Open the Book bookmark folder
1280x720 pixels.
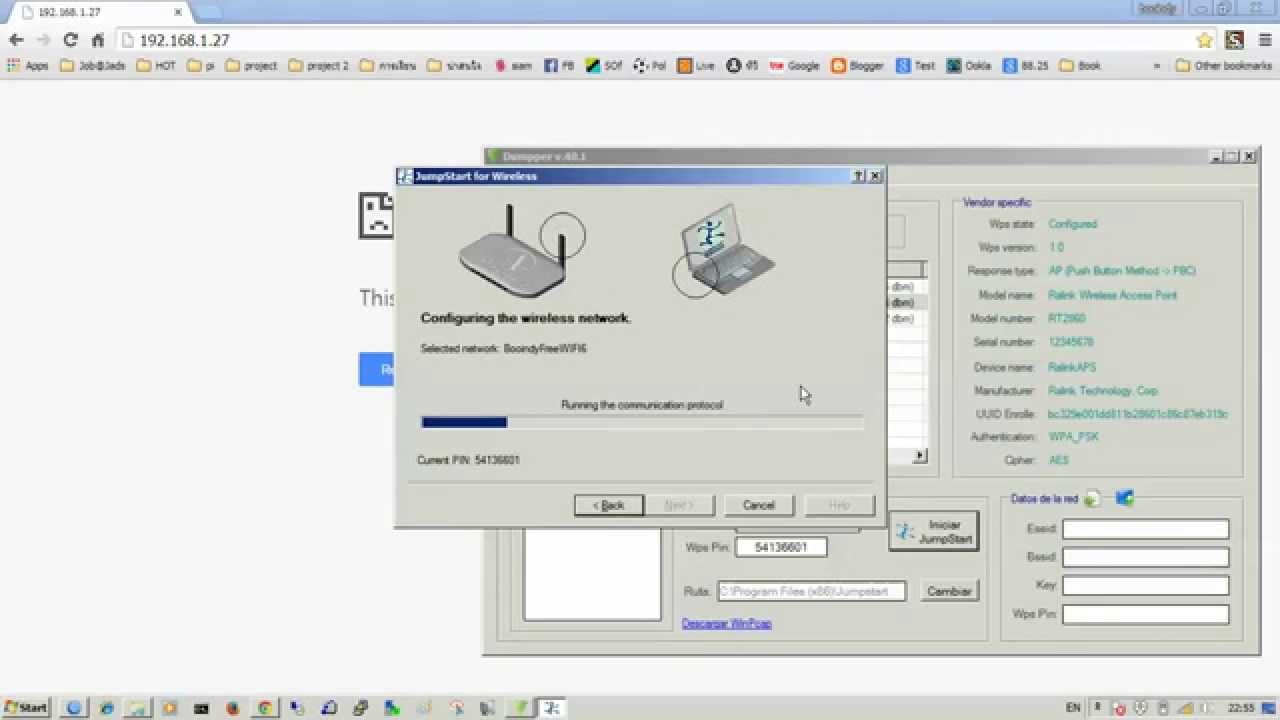[1080, 66]
